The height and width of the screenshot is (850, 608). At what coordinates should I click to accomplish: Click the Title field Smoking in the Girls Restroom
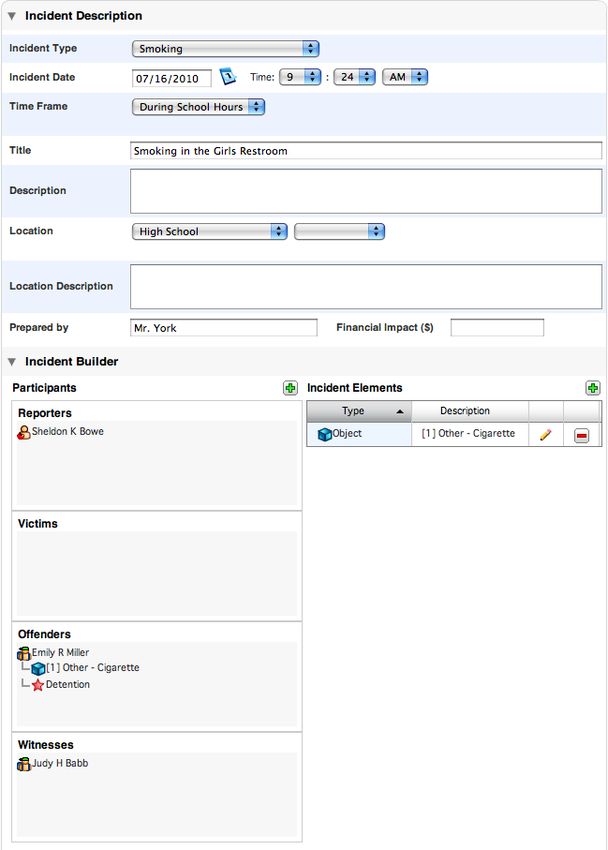pos(366,151)
